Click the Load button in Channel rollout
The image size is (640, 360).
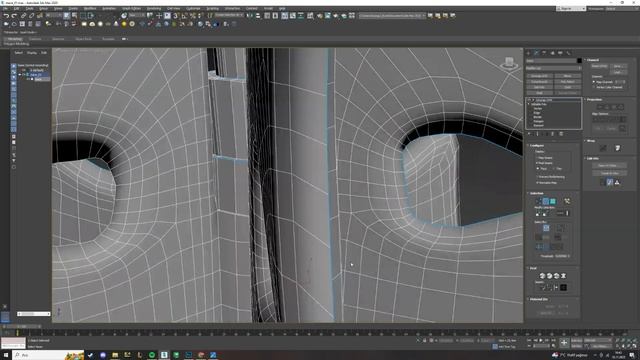point(618,72)
